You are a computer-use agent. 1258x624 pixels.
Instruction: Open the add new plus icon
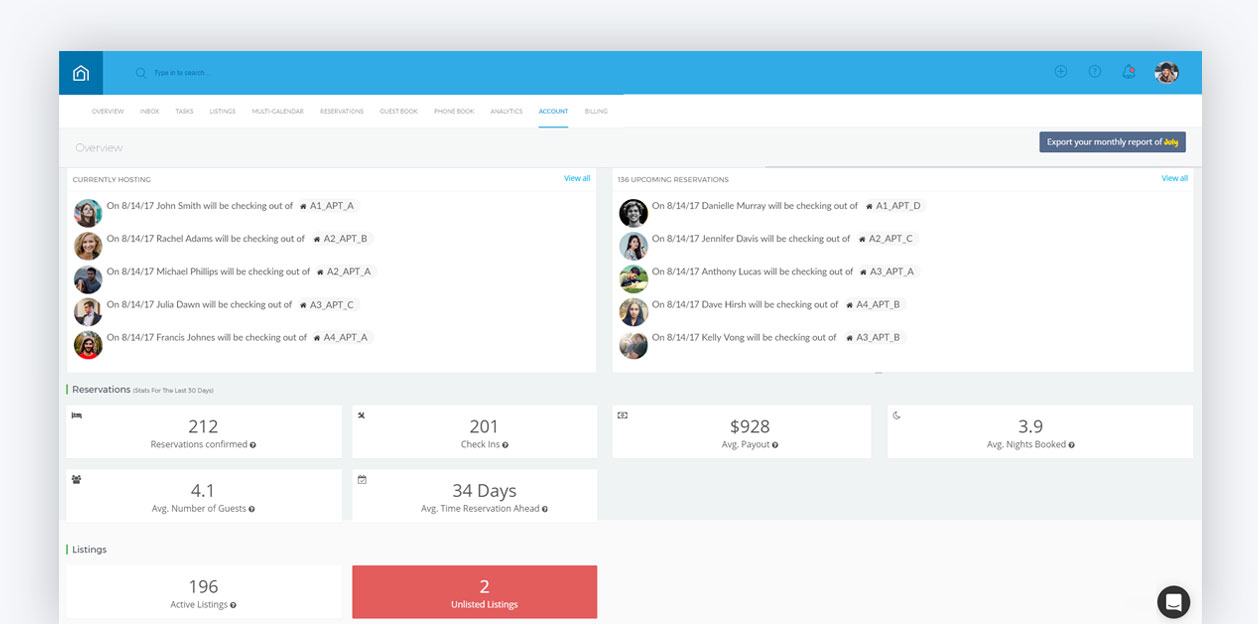1060,71
